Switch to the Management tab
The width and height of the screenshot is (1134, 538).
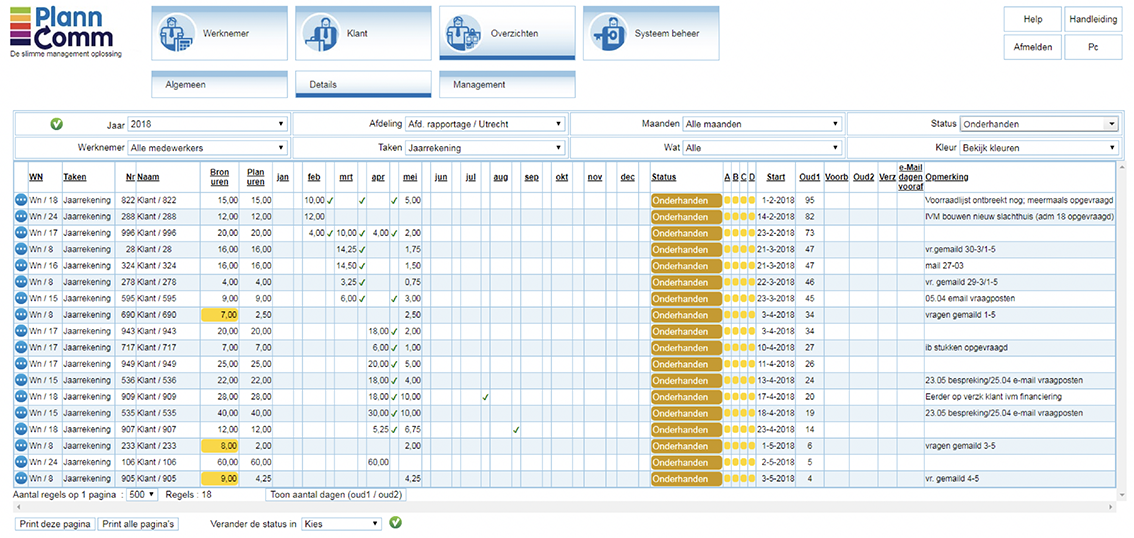507,85
